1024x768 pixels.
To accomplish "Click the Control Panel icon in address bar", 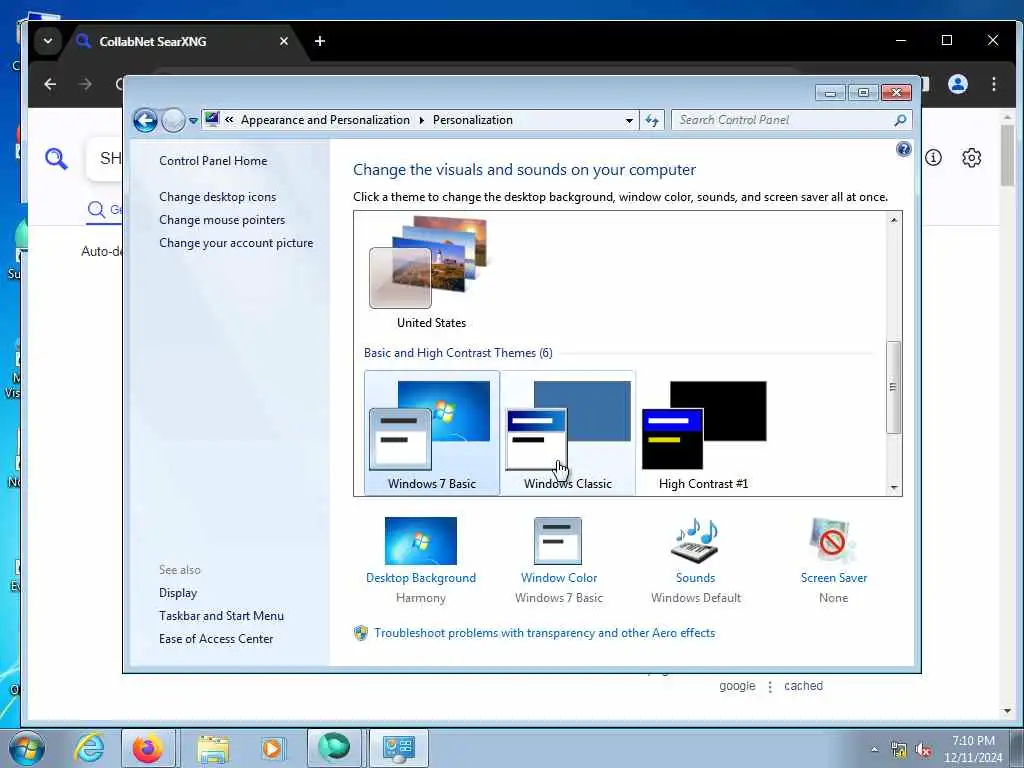I will click(212, 120).
